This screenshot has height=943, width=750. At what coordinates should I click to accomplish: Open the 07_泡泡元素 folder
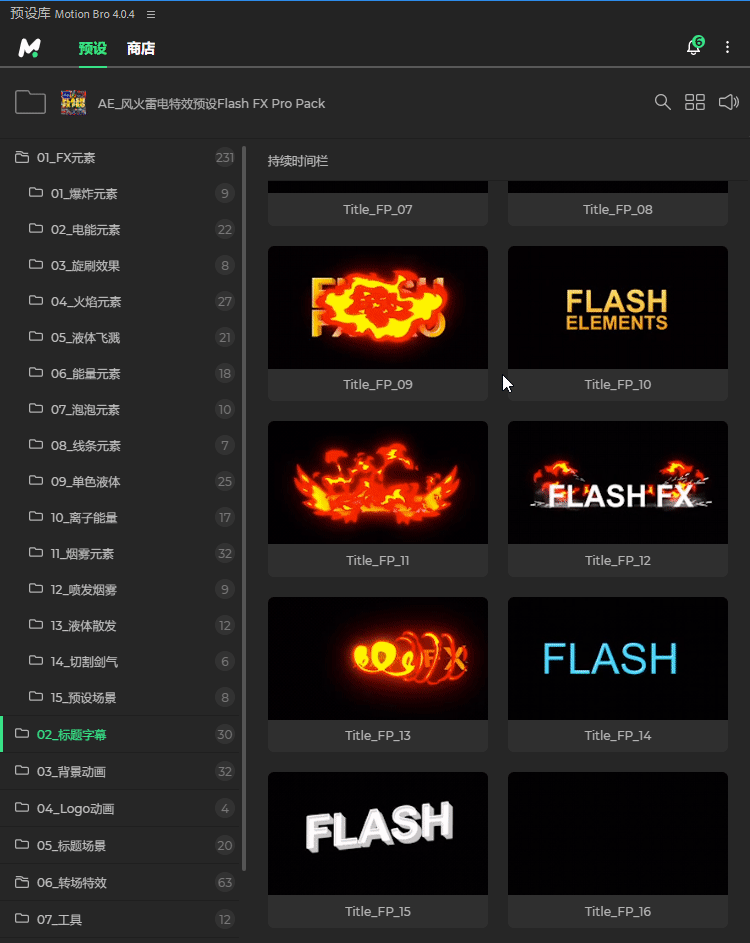pos(120,410)
